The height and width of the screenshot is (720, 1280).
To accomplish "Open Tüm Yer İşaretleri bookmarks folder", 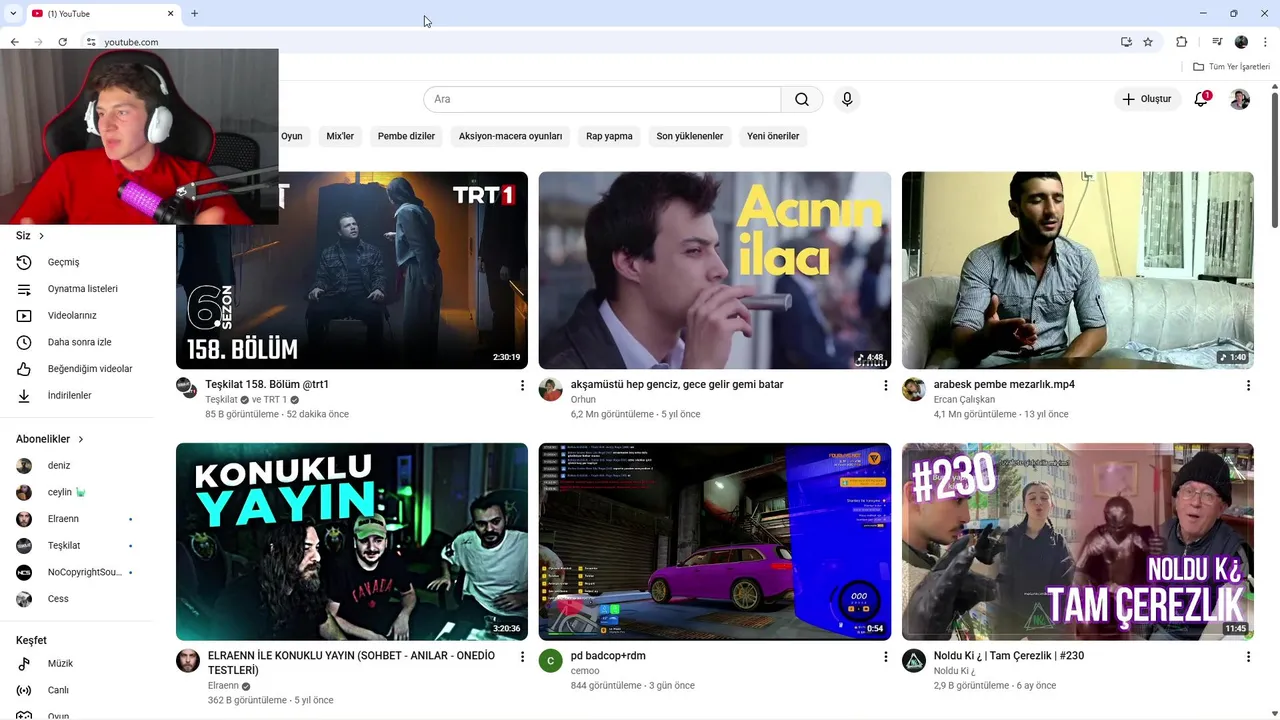I will [1232, 67].
